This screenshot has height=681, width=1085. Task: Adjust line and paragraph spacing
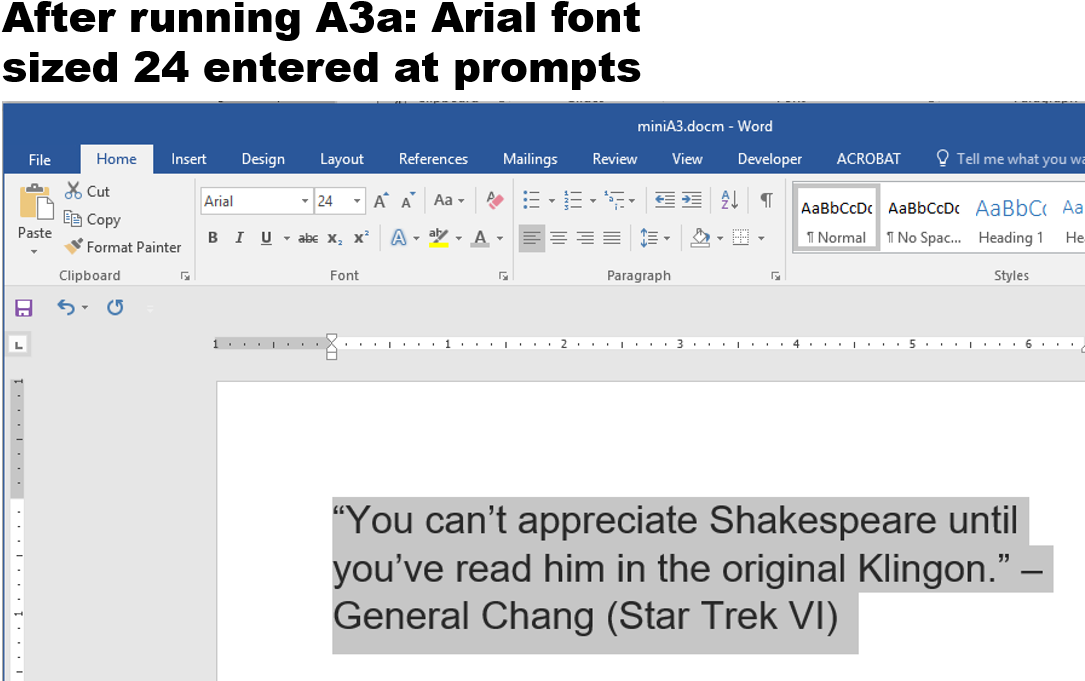[x=648, y=238]
